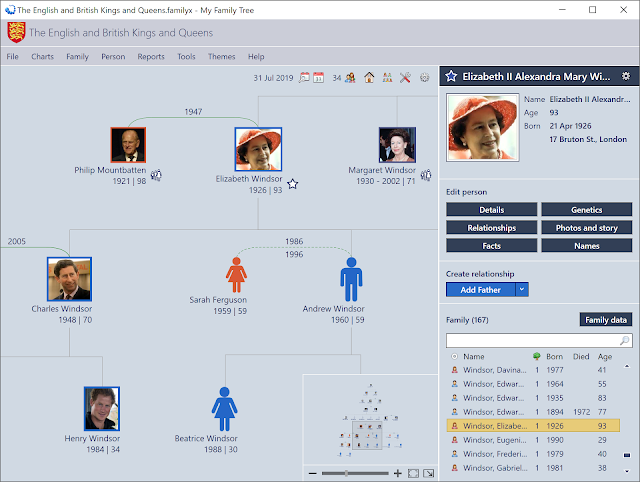This screenshot has width=640, height=482.
Task: Select the Windsor, Eugeni... row
Action: pos(533,440)
